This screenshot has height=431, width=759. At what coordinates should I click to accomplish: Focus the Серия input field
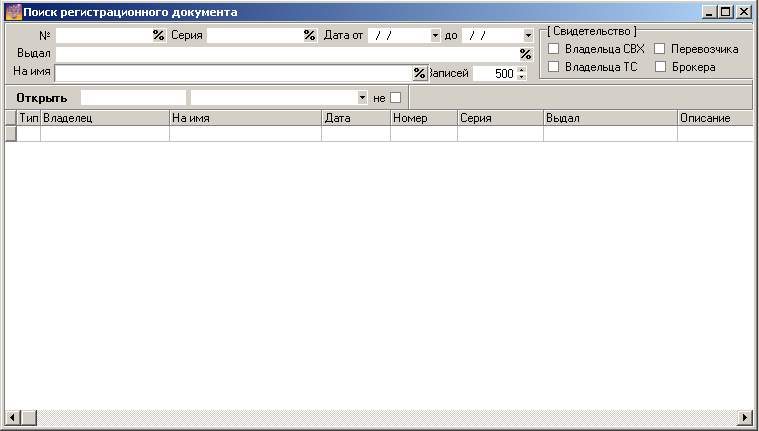point(255,35)
